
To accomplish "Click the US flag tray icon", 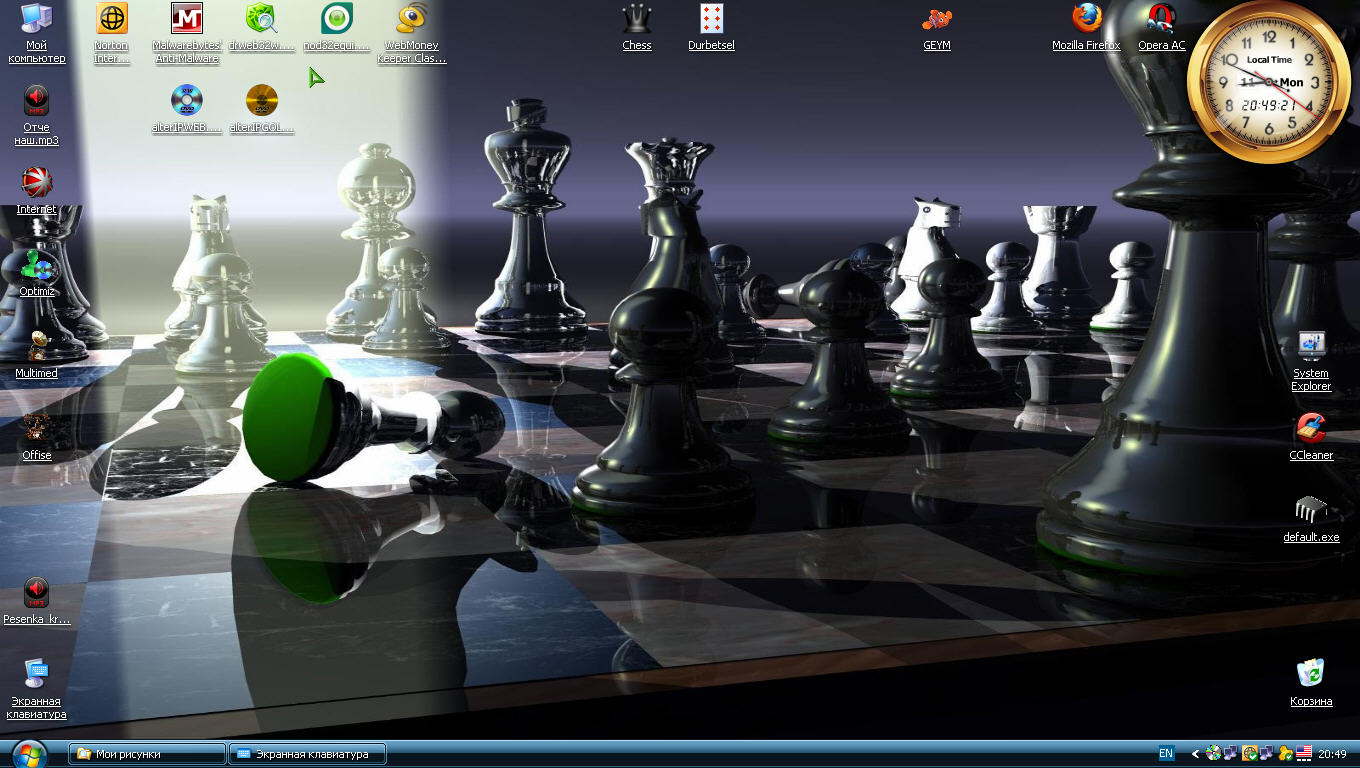I will [1304, 753].
